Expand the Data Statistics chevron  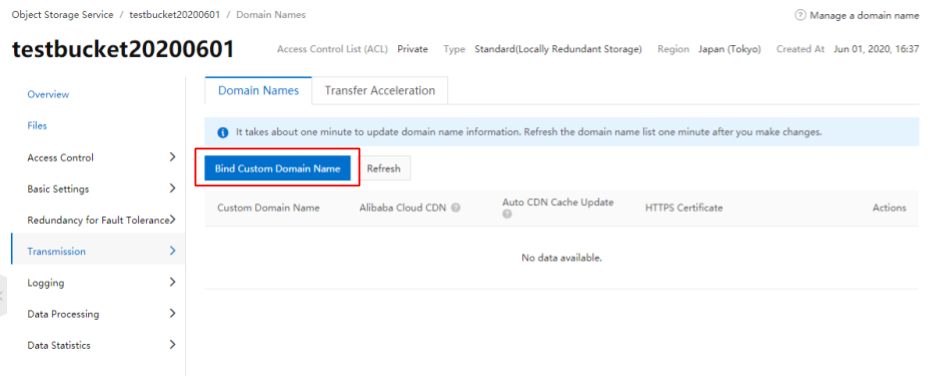tap(173, 345)
